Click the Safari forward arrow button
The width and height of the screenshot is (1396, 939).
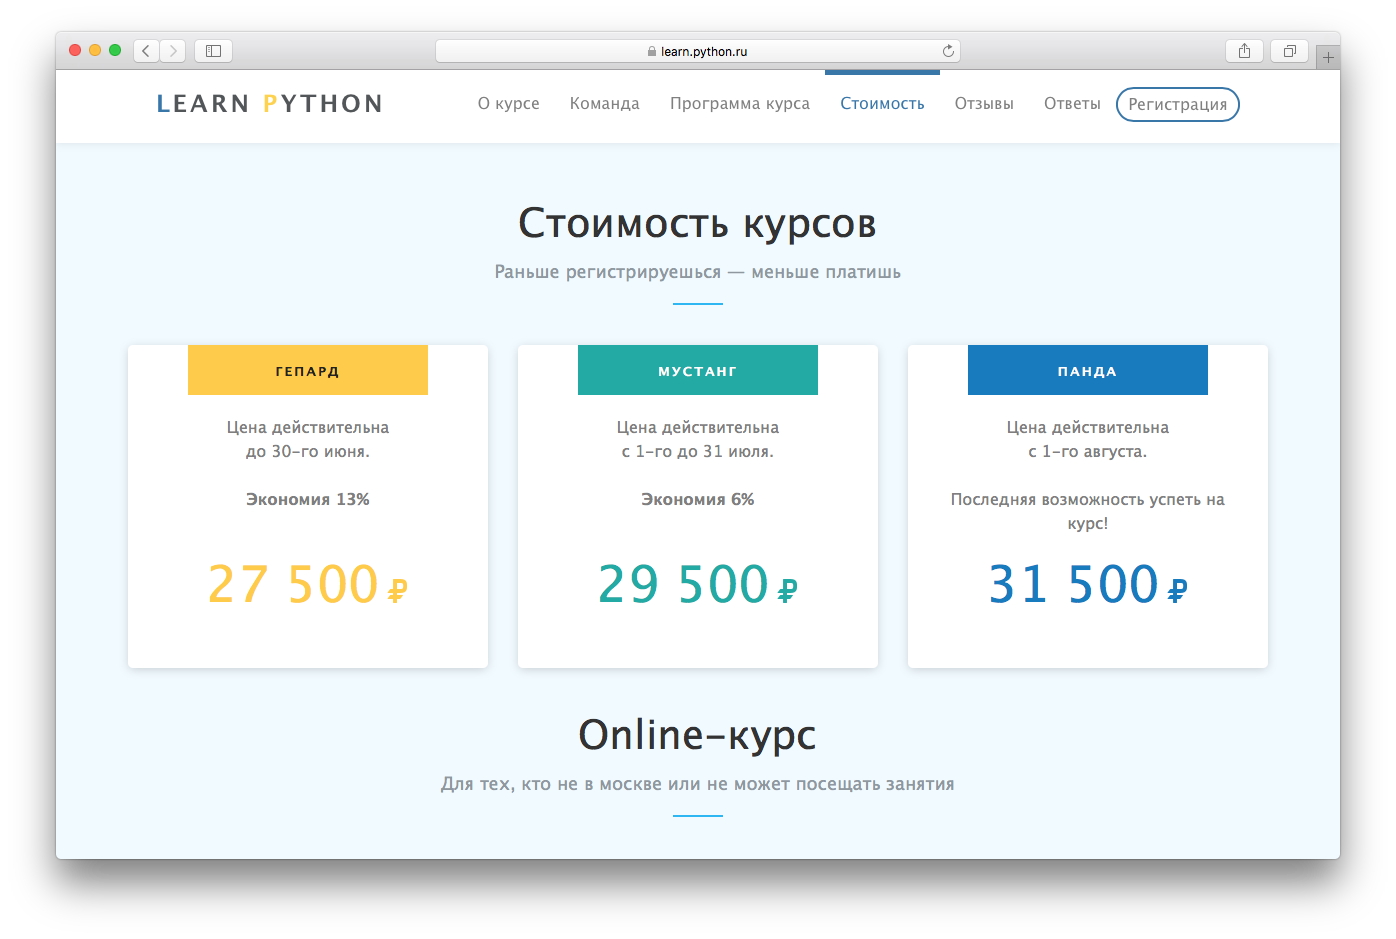click(x=173, y=51)
